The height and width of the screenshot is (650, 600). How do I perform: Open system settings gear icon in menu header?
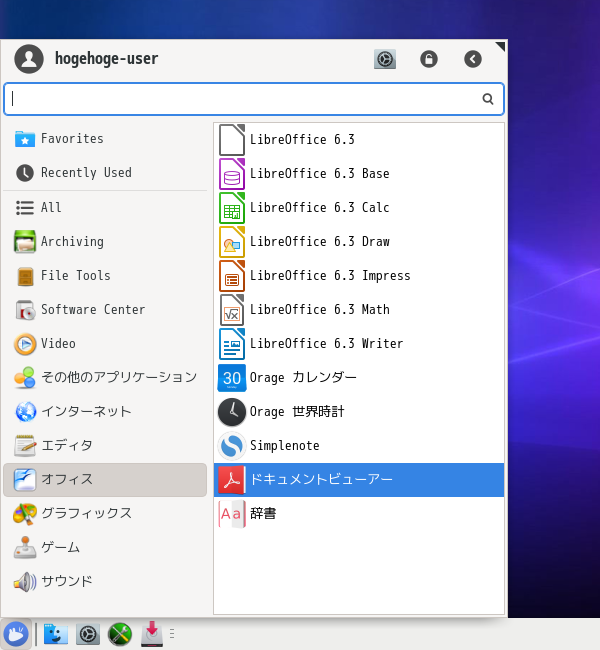click(385, 59)
